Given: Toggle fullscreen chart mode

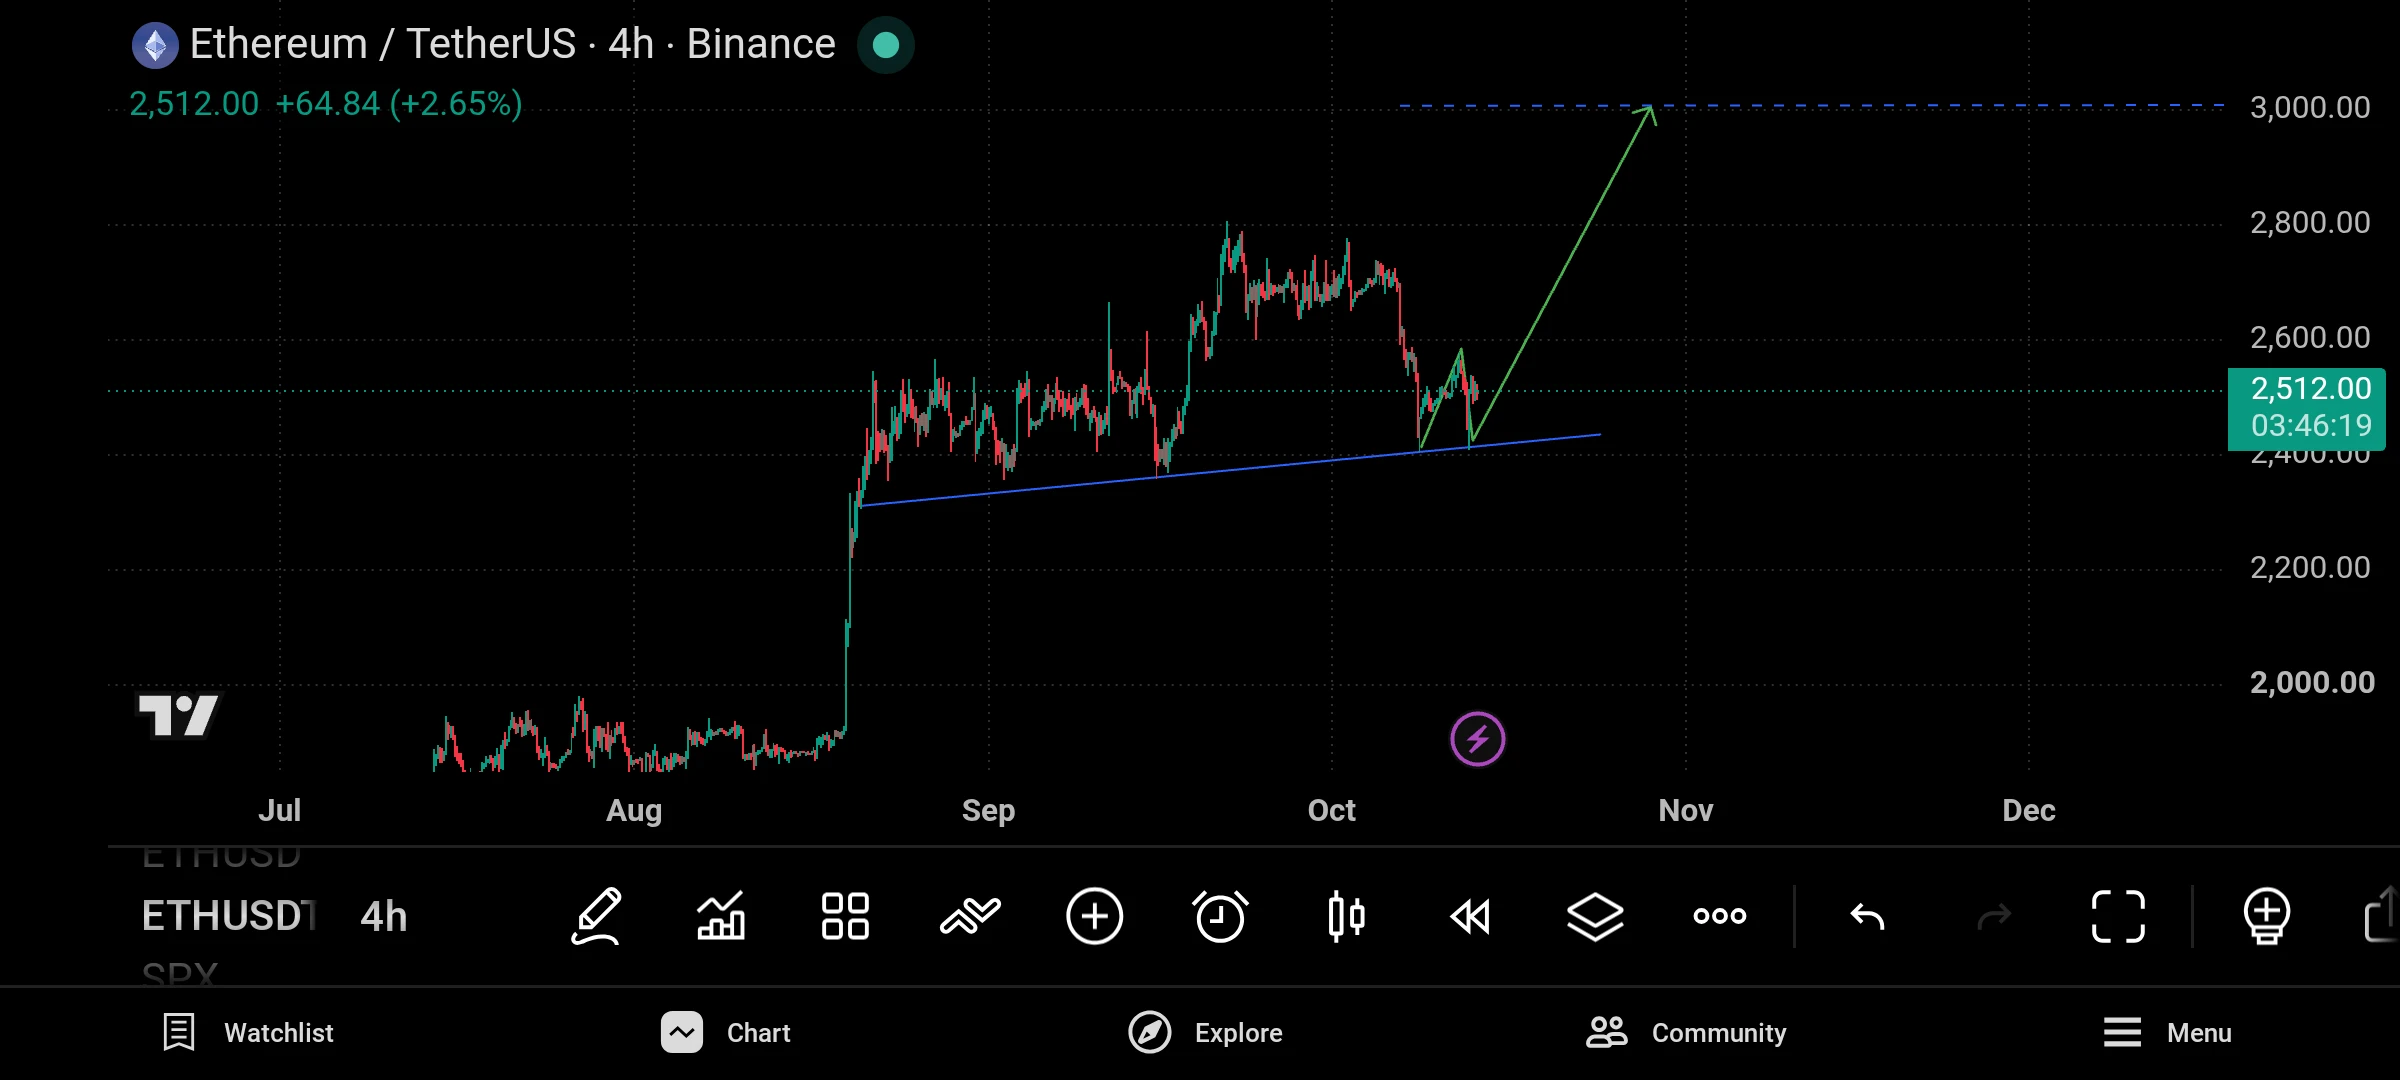Looking at the screenshot, I should pyautogui.click(x=2118, y=916).
